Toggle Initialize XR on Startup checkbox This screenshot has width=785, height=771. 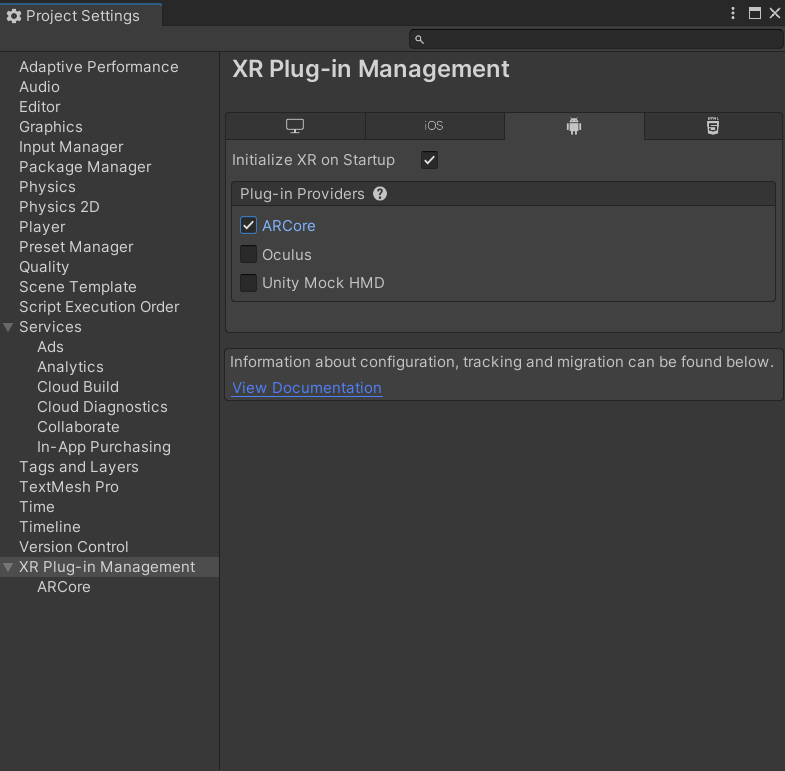[429, 160]
